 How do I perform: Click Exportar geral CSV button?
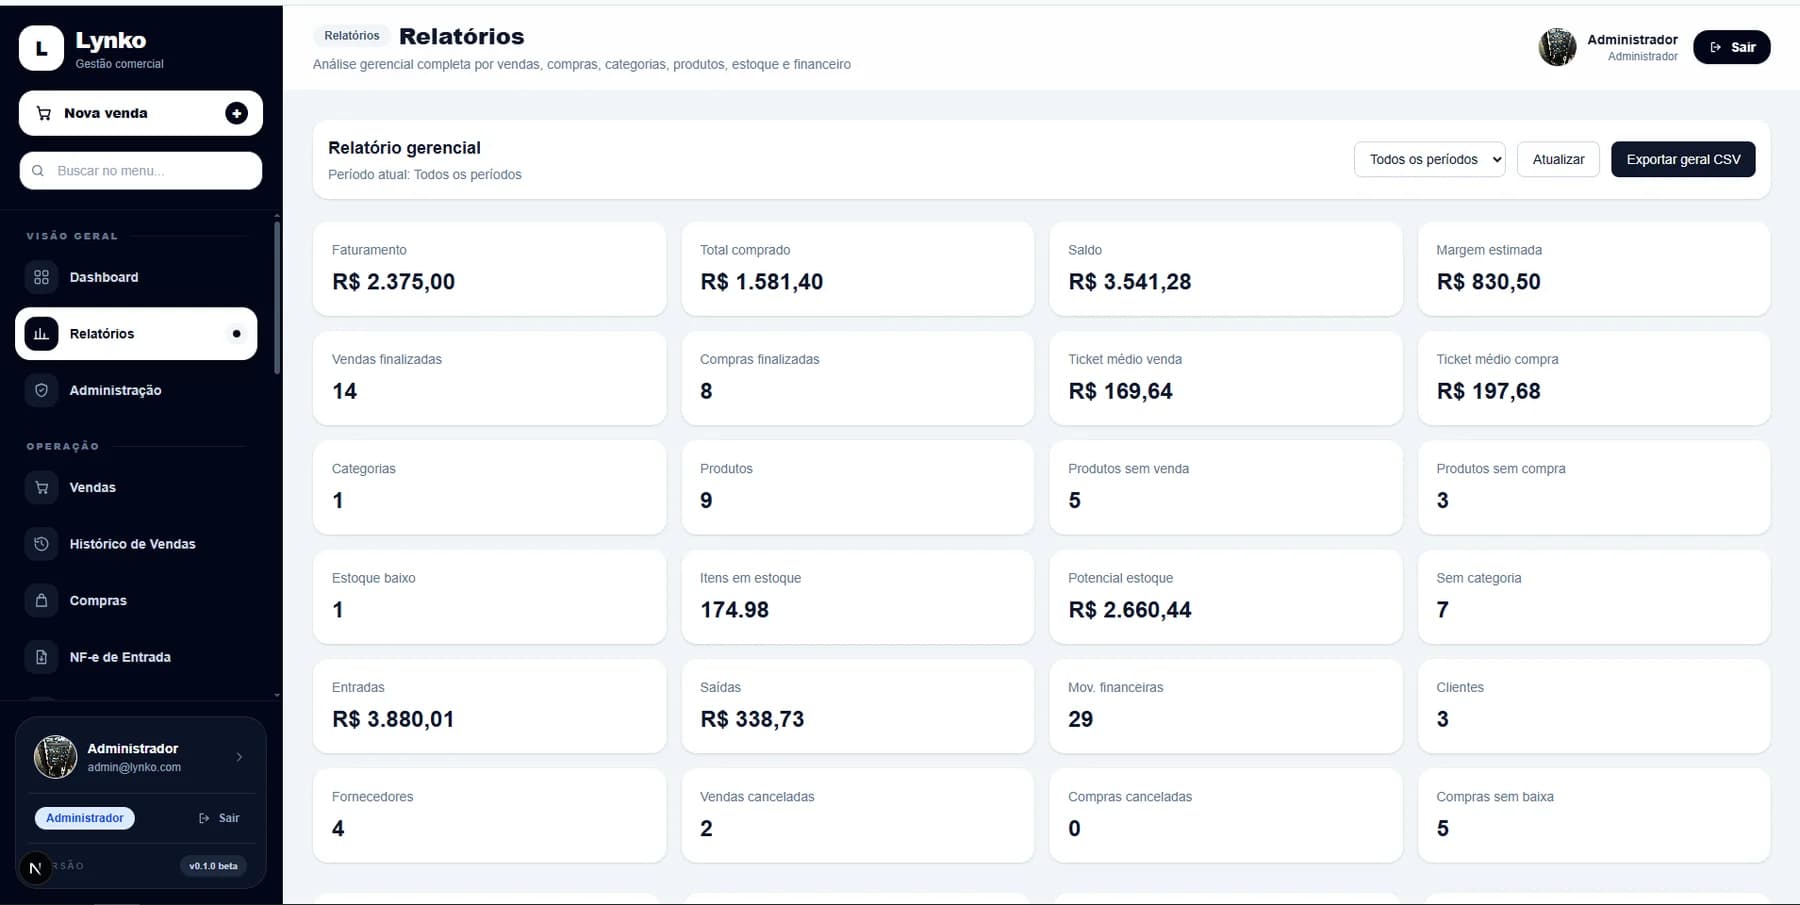pyautogui.click(x=1683, y=159)
